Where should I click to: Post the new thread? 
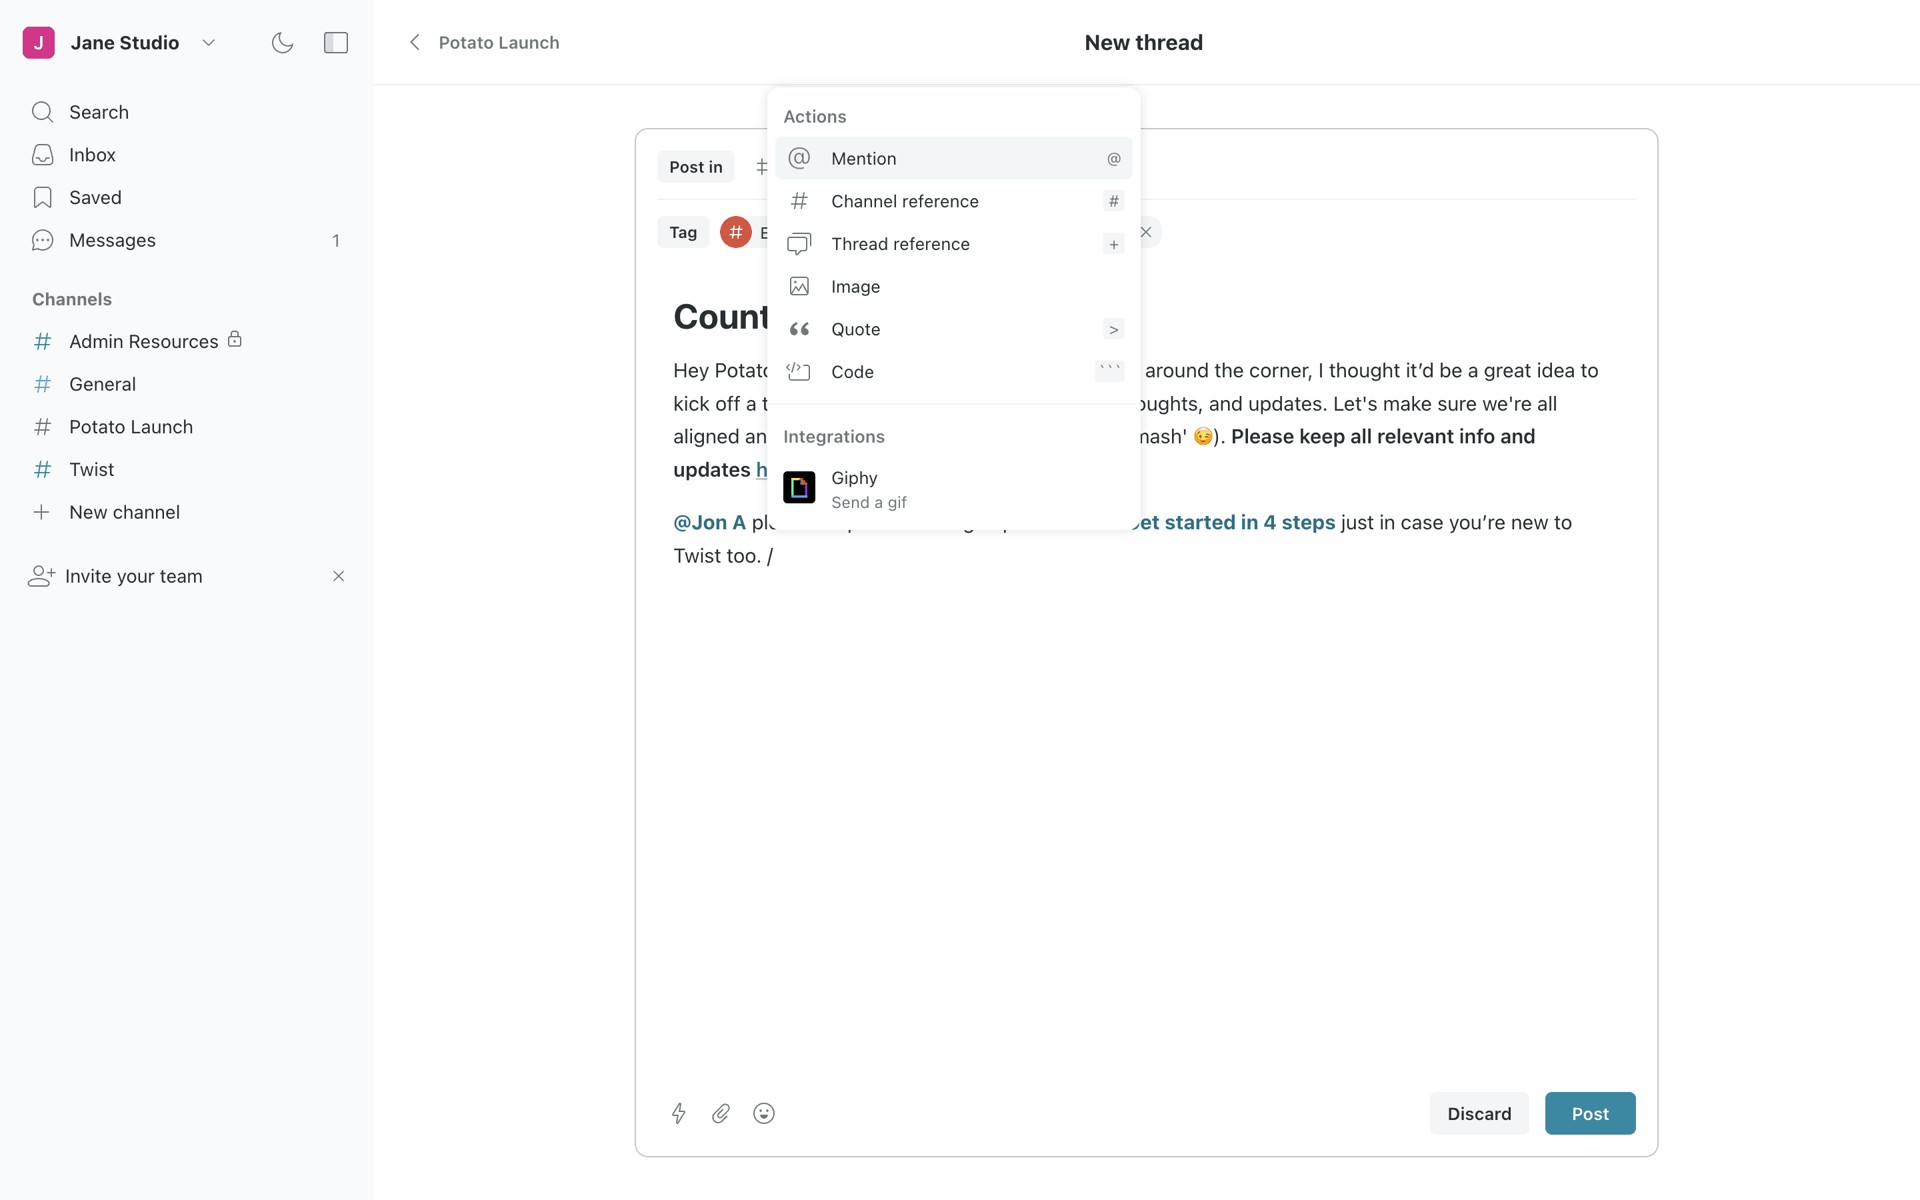pos(1590,1113)
